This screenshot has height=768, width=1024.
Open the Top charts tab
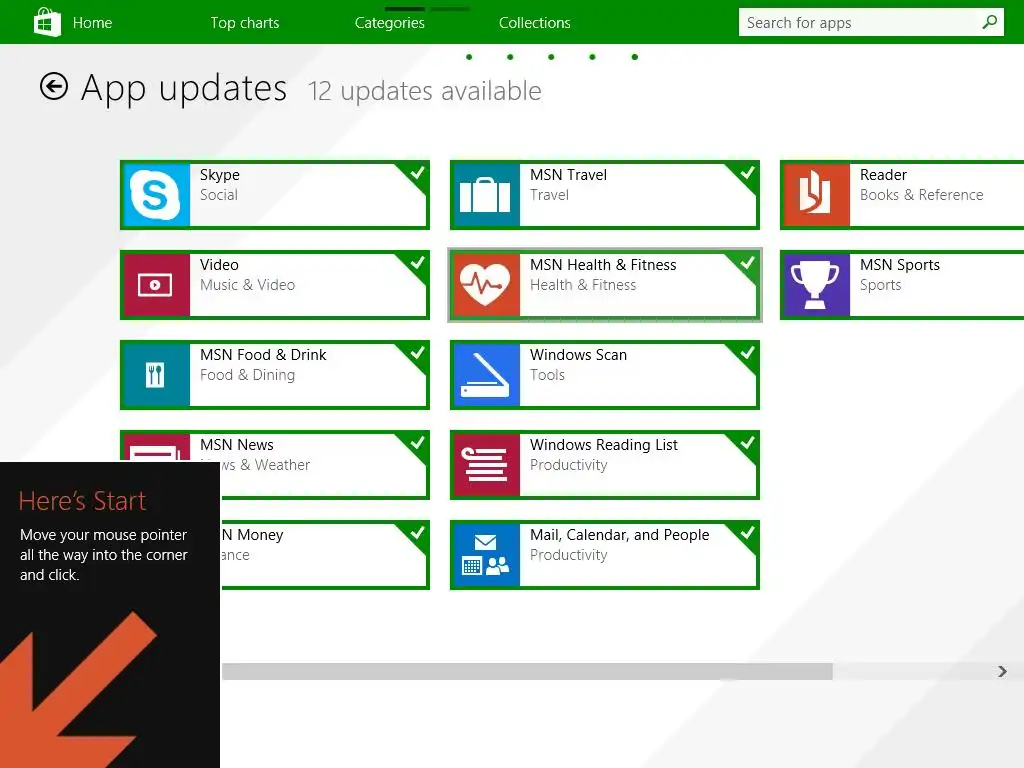[245, 23]
